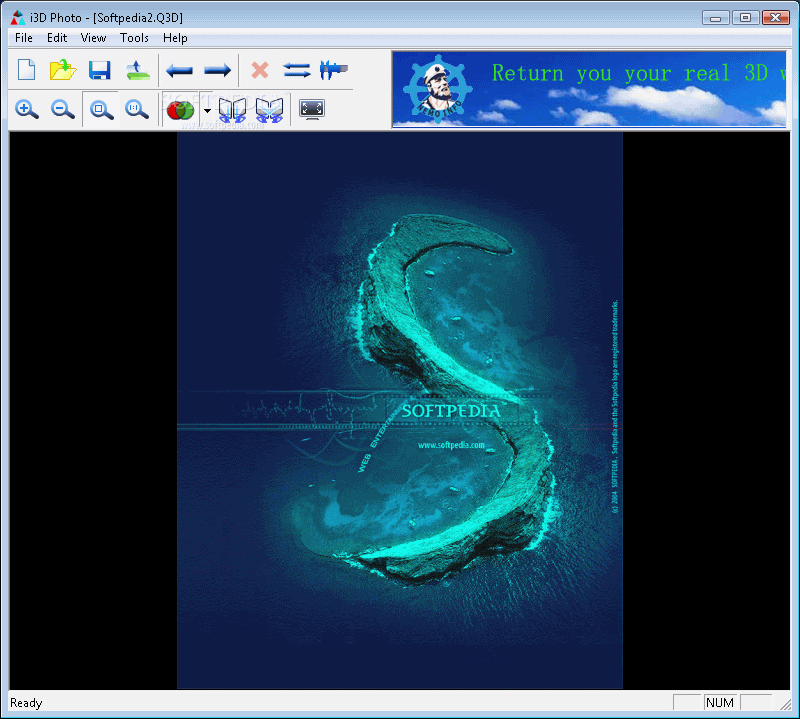Zoom out with the minus magnifier

point(63,109)
